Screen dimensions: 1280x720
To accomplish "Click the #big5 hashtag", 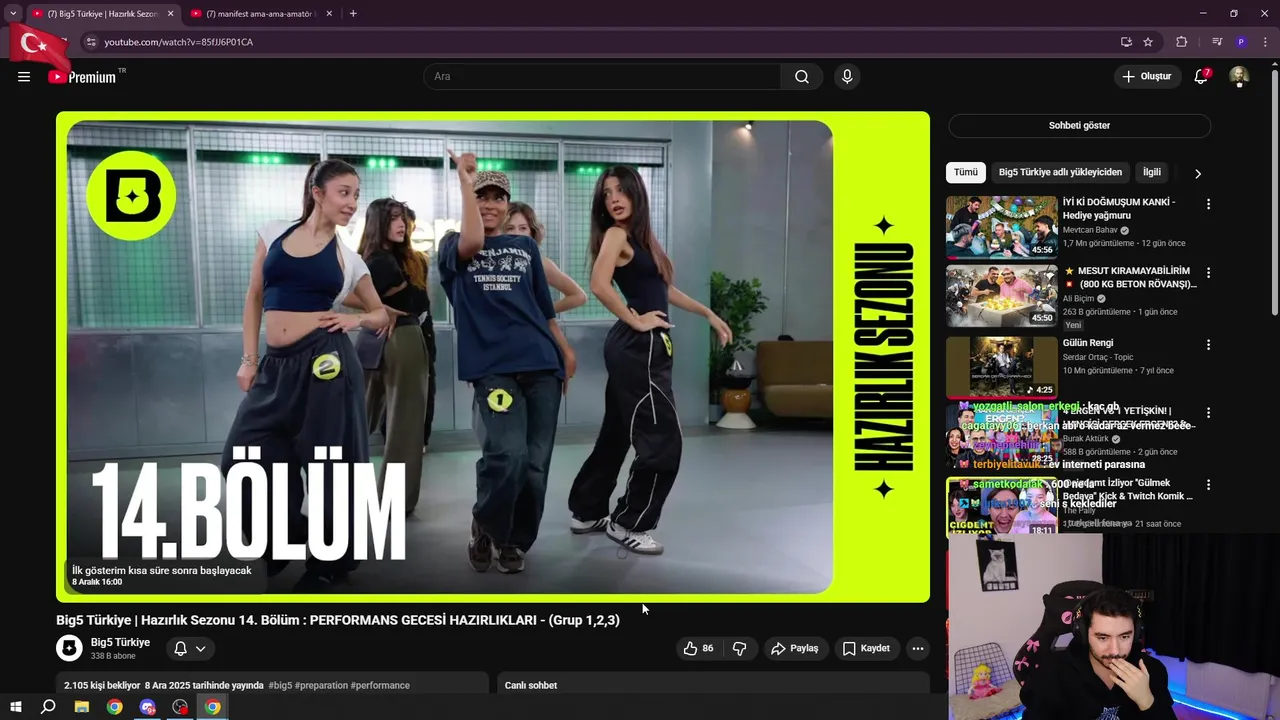I will pyautogui.click(x=280, y=686).
